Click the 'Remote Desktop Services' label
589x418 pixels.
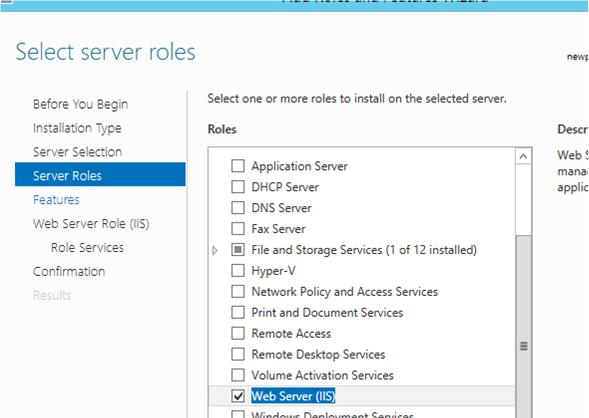click(x=318, y=354)
